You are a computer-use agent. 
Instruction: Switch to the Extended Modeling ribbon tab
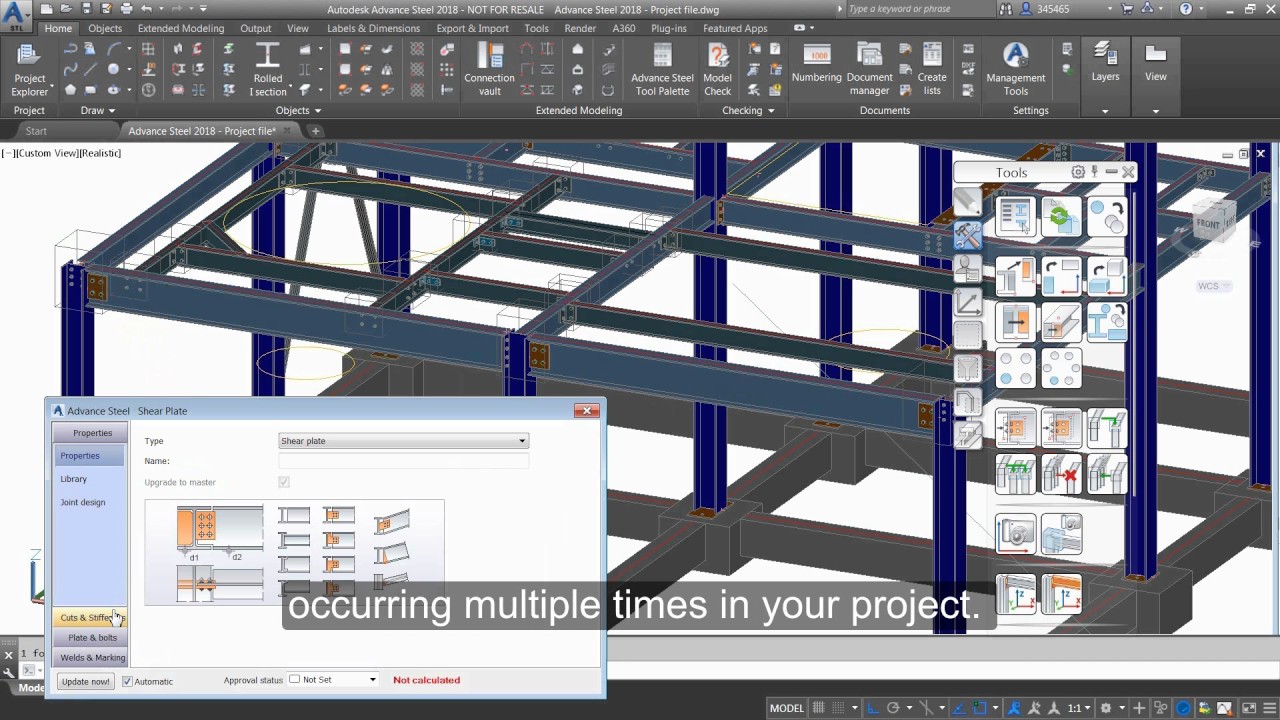point(180,28)
